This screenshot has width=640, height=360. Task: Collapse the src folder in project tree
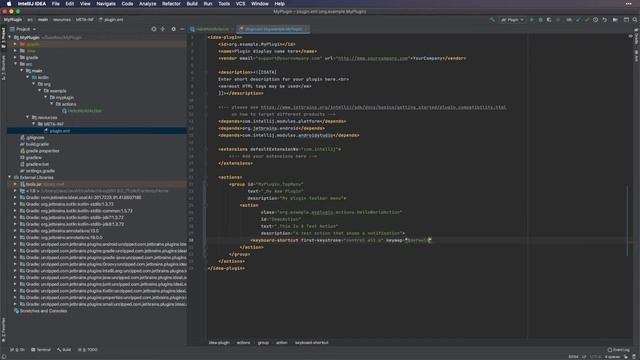point(16,64)
